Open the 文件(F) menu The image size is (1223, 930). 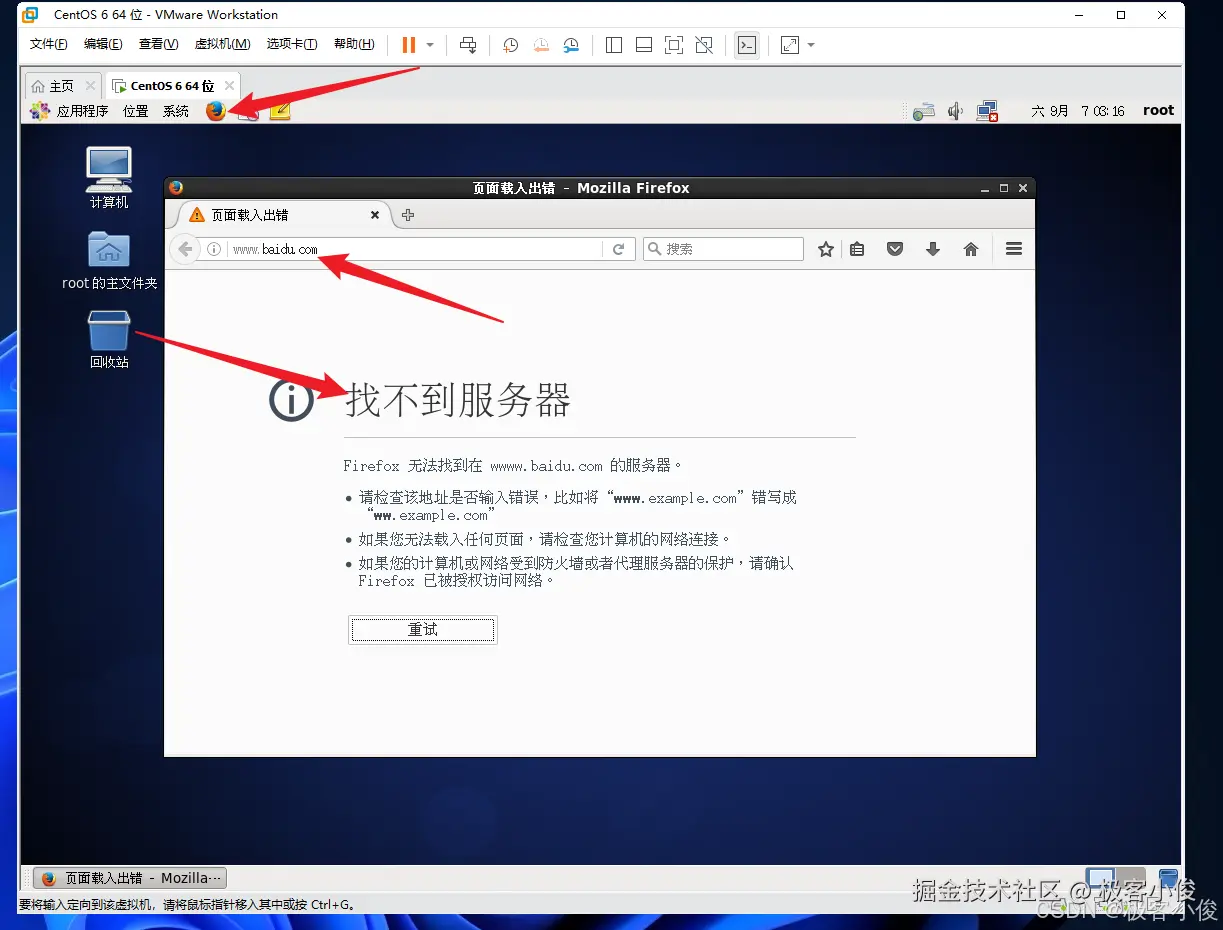49,44
